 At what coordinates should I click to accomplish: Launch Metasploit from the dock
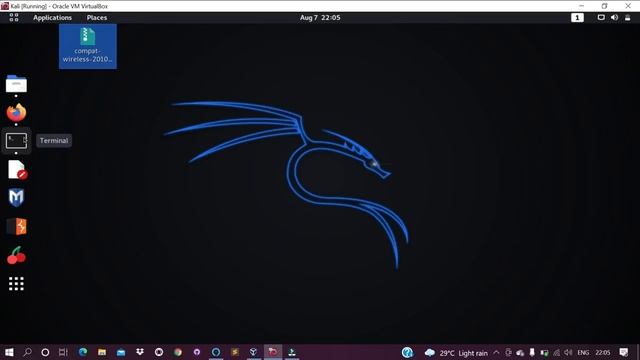pyautogui.click(x=16, y=198)
